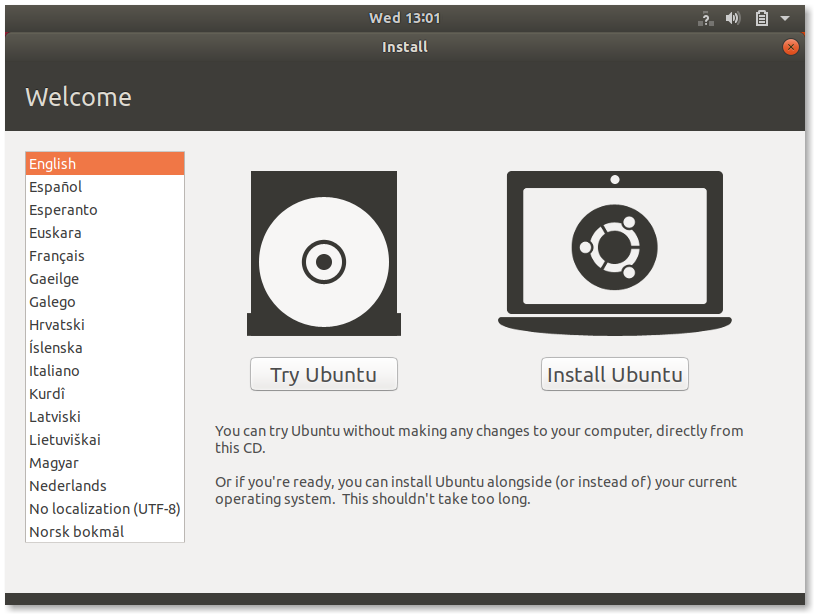Choose No localization (UTF-8) option
The height and width of the screenshot is (614, 814).
pyautogui.click(x=105, y=509)
